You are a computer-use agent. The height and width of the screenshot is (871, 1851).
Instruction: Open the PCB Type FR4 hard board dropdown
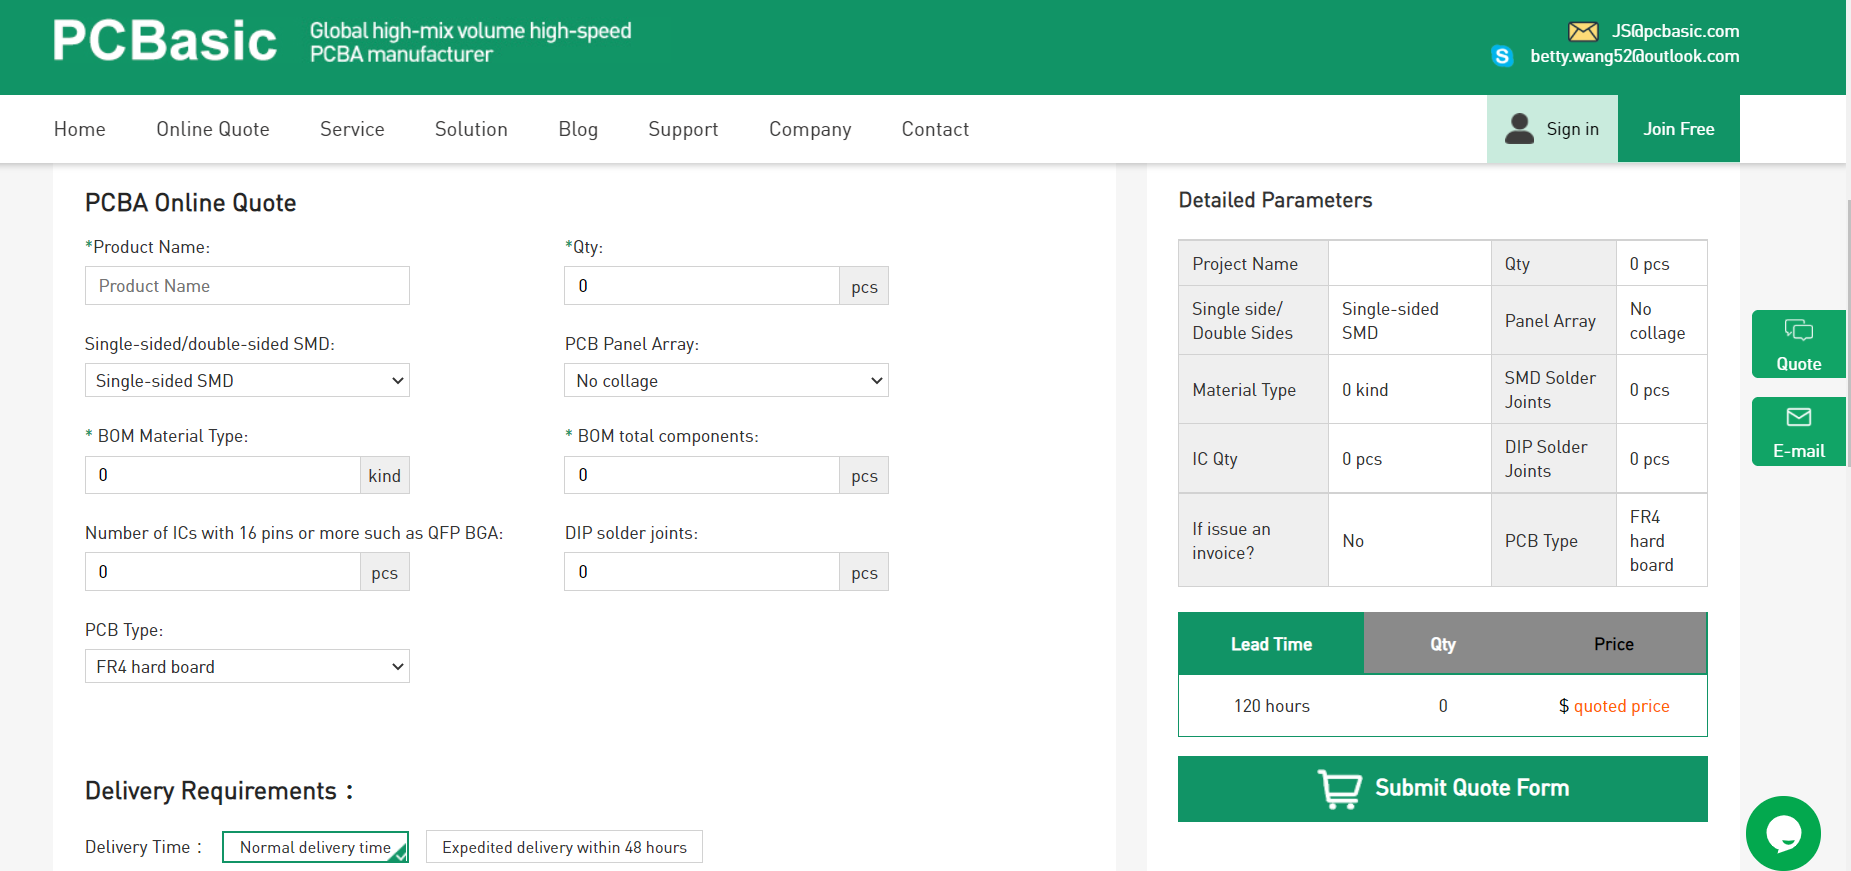247,666
